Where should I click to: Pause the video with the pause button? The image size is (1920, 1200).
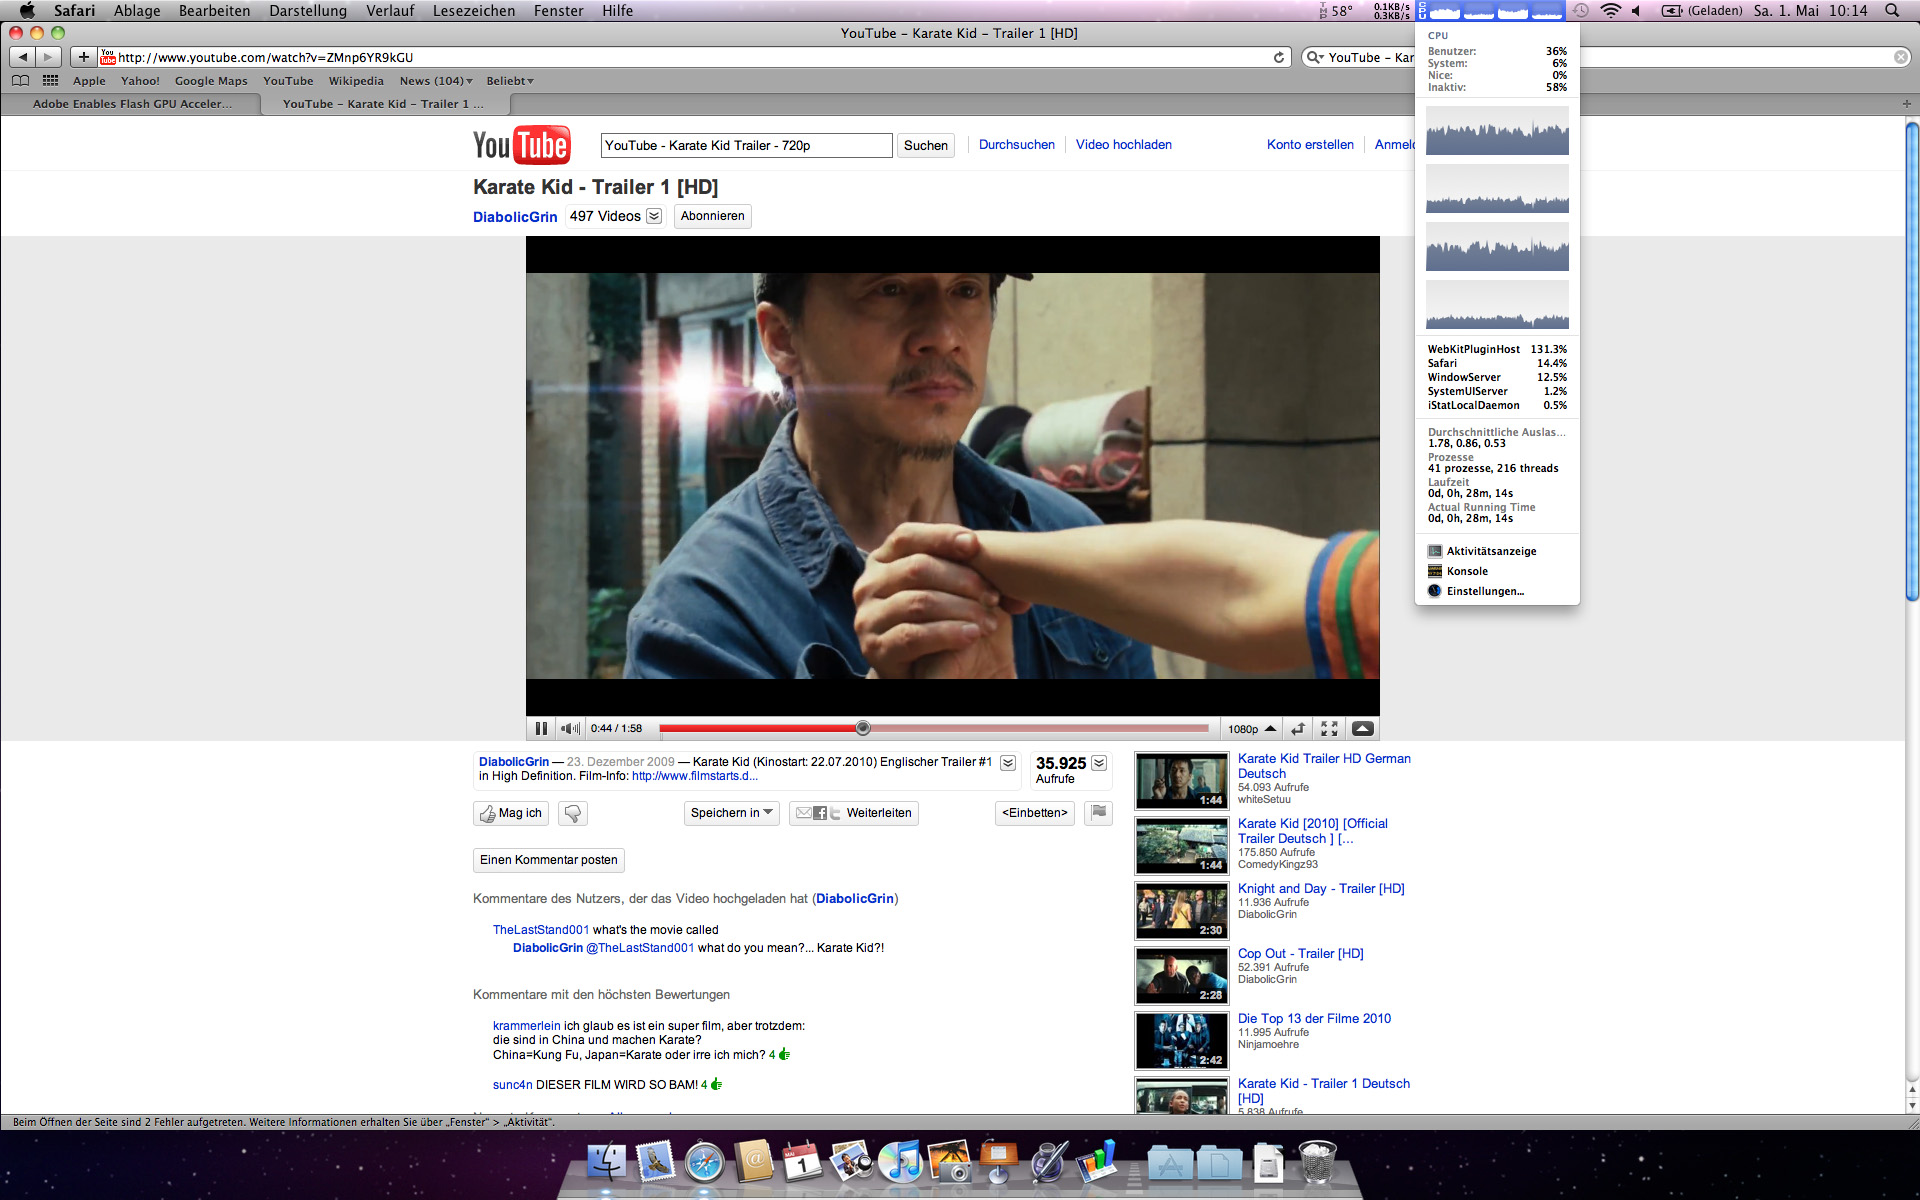point(541,728)
